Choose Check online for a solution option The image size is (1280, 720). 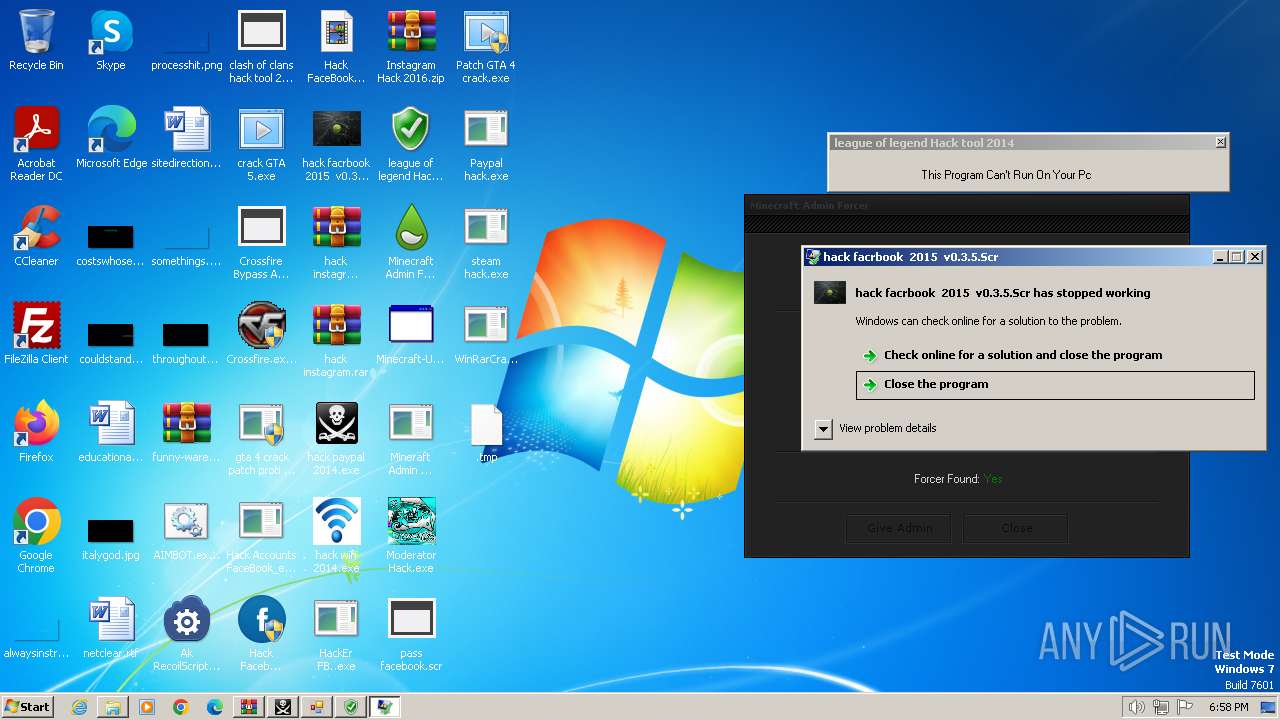(1012, 355)
